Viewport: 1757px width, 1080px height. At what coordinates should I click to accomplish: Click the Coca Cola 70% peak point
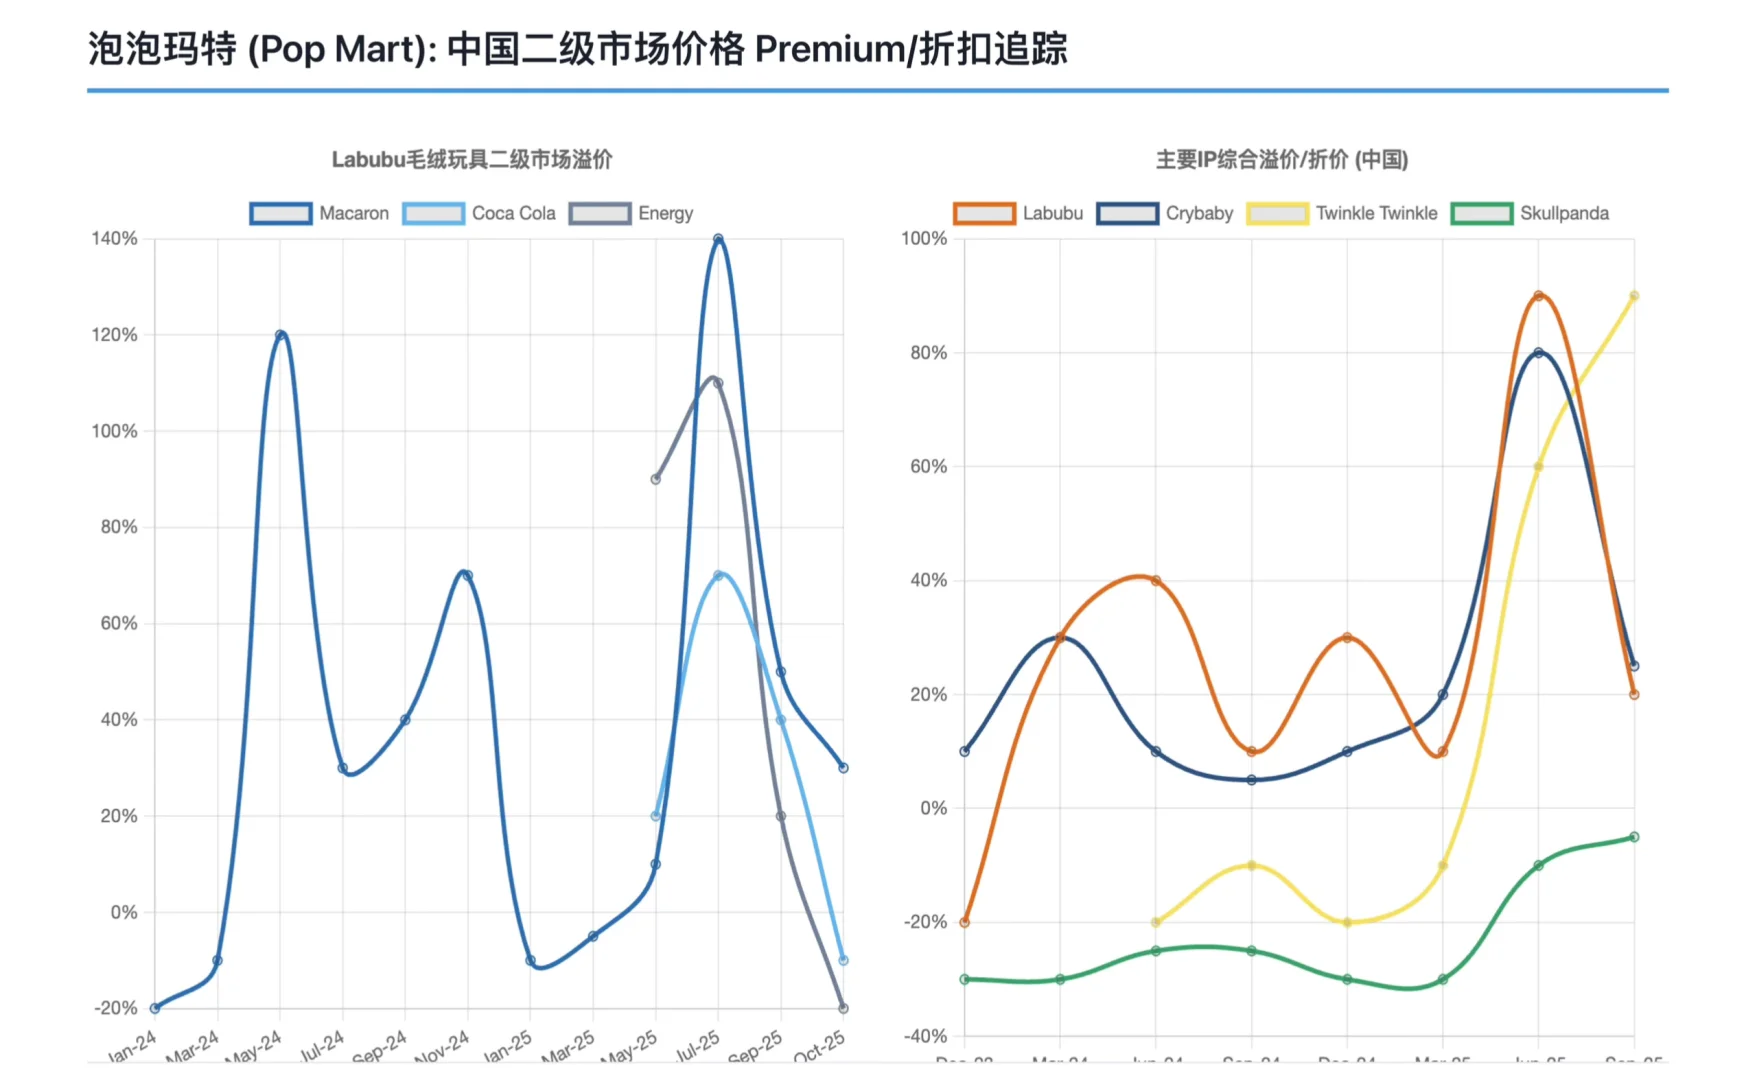click(720, 573)
